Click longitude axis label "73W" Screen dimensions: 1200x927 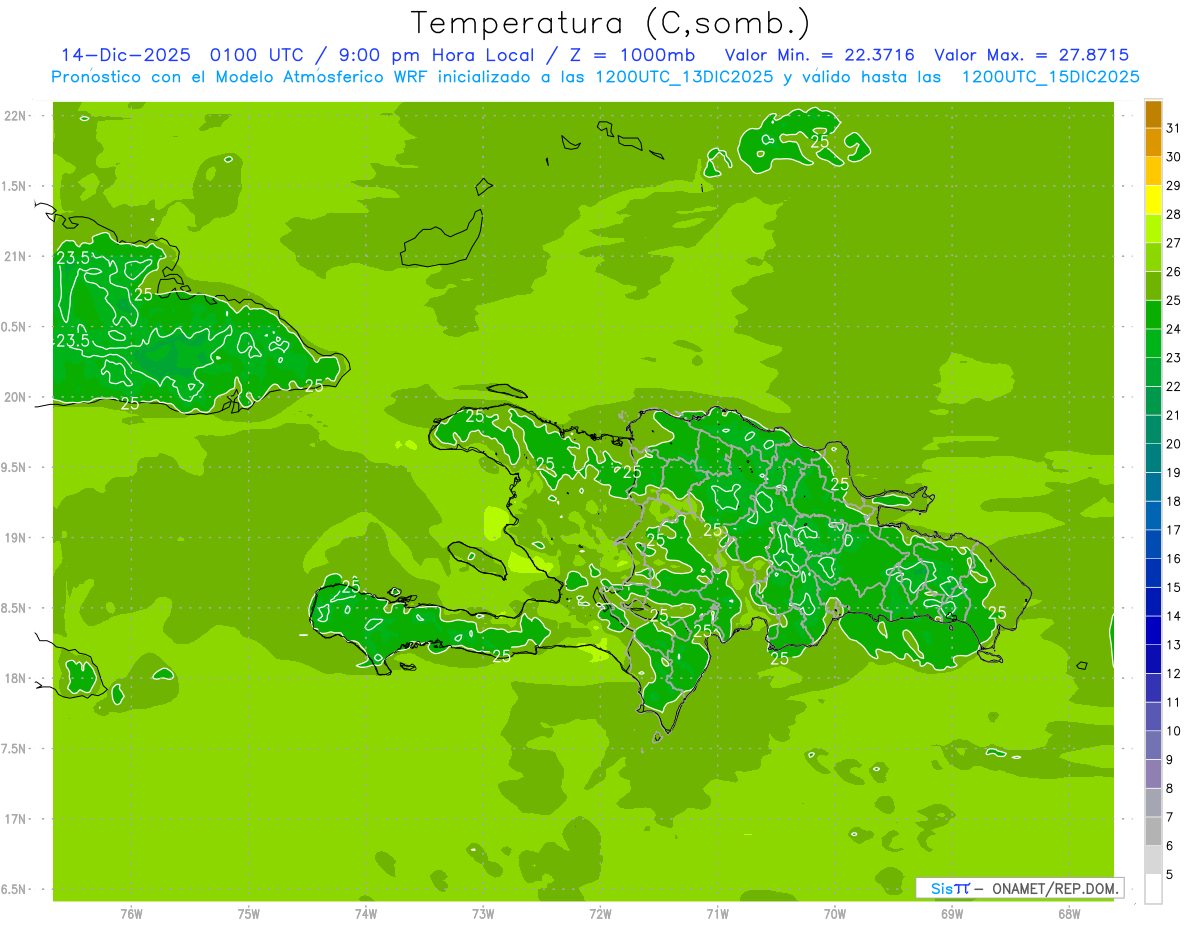click(483, 913)
